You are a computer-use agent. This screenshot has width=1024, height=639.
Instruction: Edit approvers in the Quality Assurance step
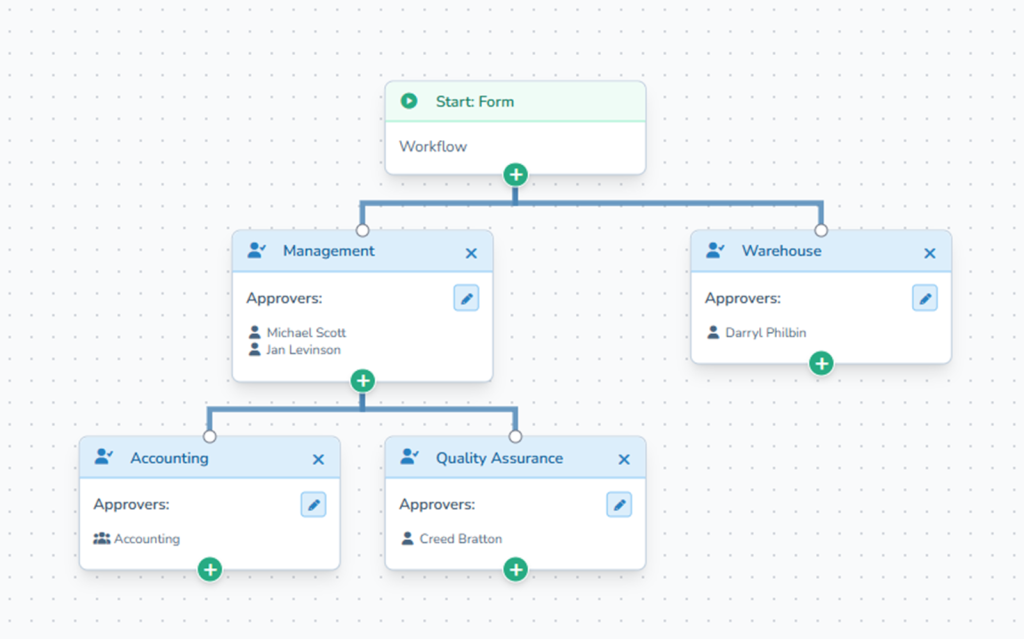click(619, 505)
